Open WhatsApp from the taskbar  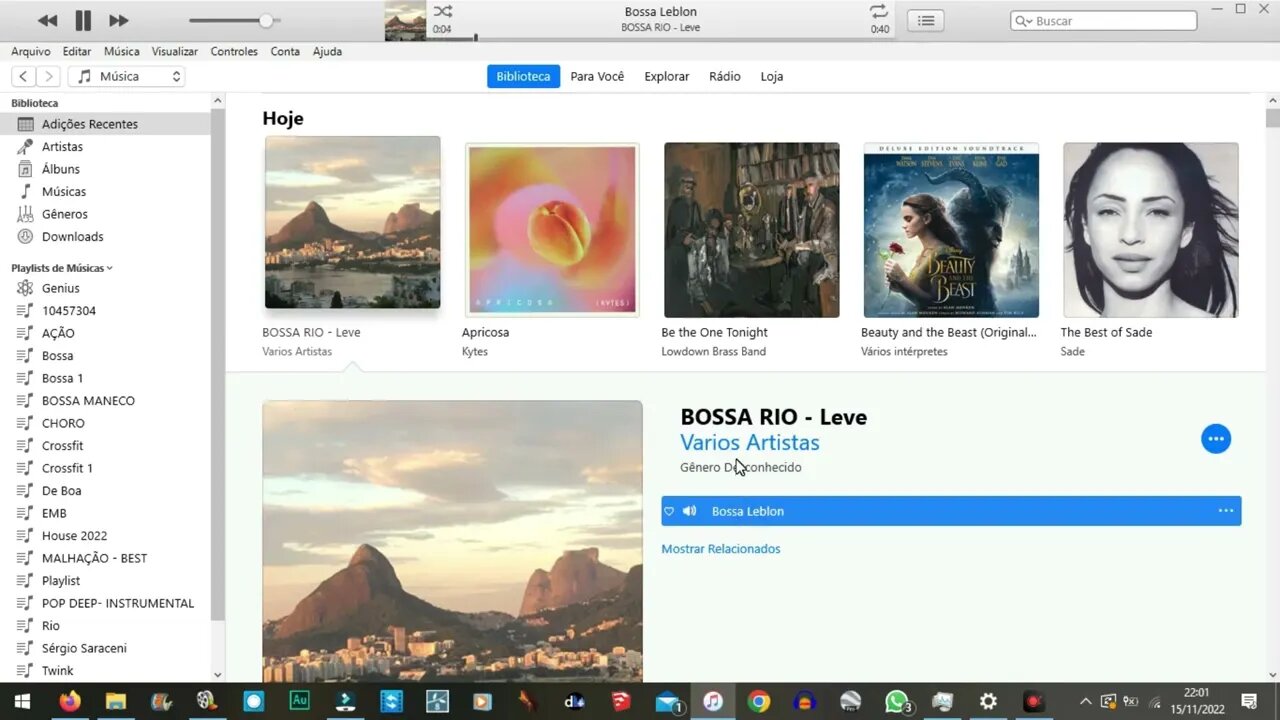point(897,702)
